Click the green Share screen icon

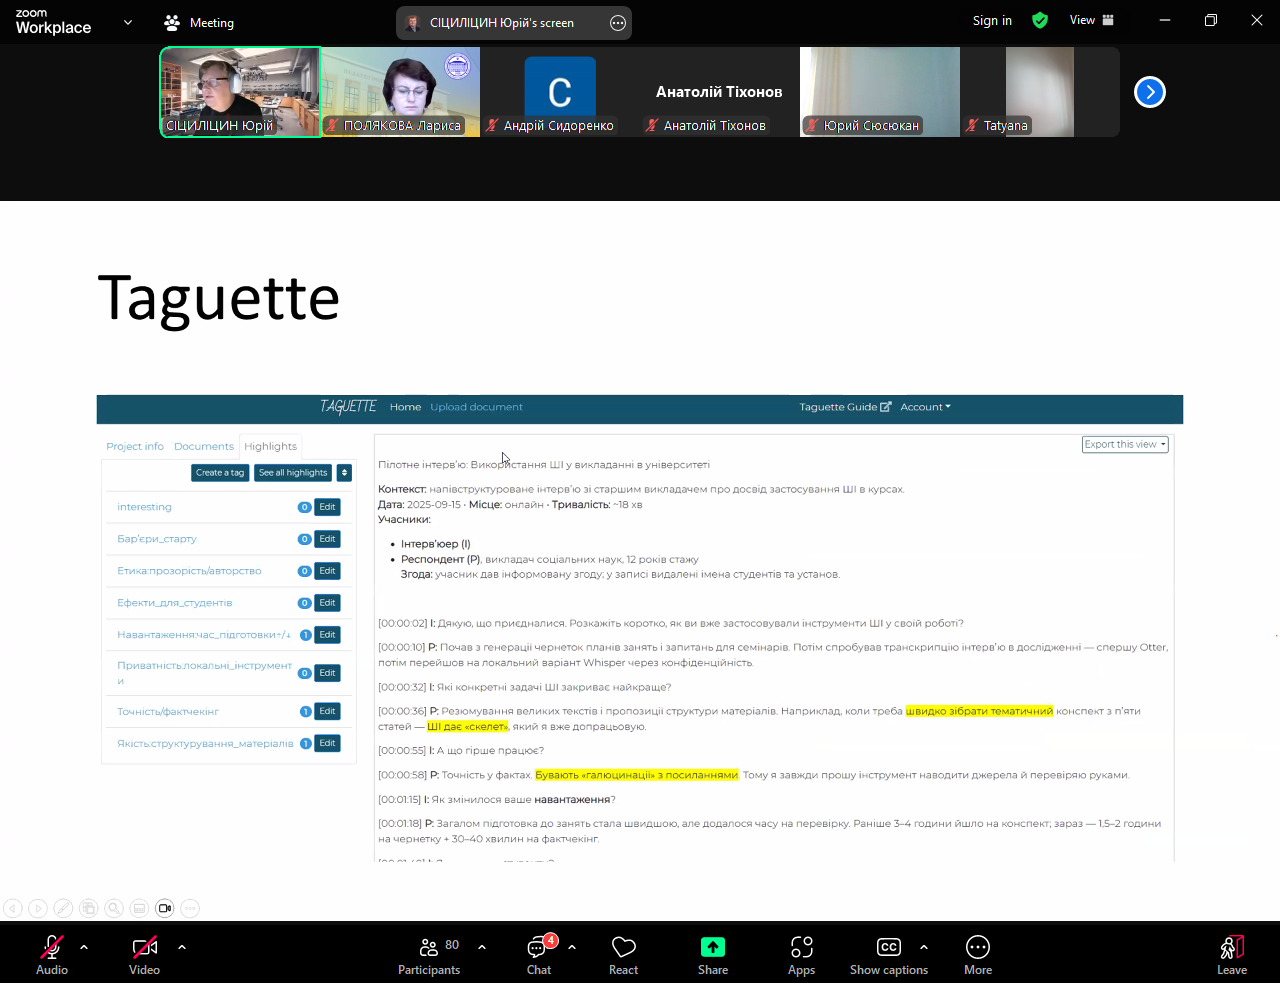click(x=712, y=948)
